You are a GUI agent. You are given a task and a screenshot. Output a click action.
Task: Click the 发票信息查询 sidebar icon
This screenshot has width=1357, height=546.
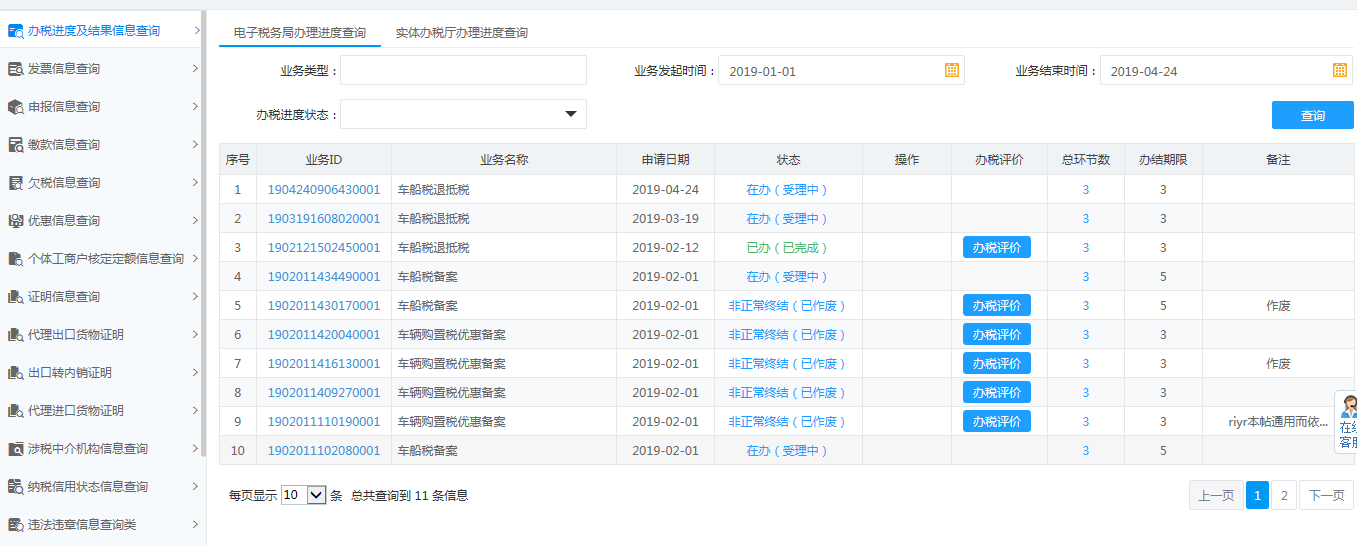[16, 69]
